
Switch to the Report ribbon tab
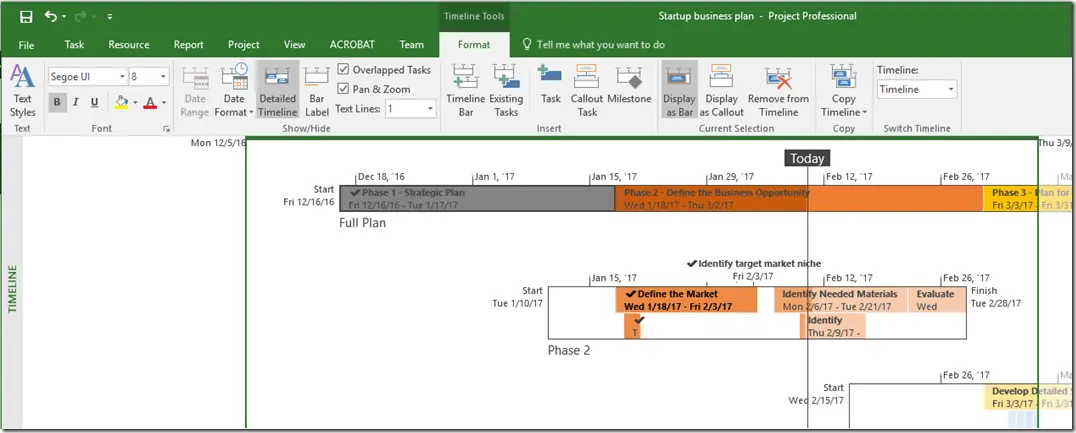point(188,45)
